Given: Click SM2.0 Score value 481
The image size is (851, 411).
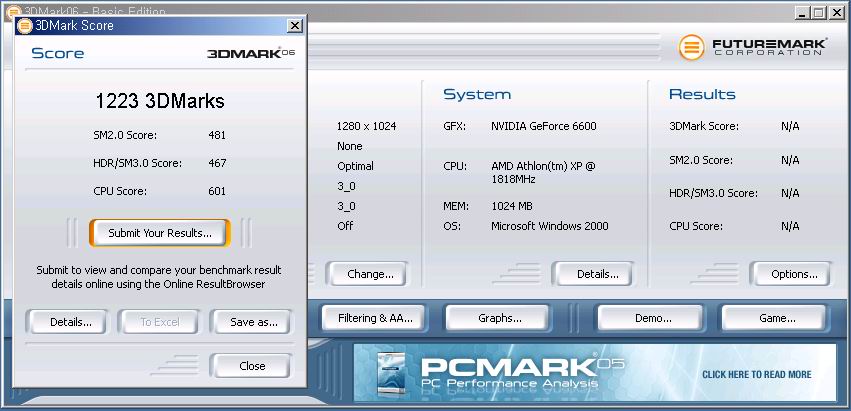Looking at the screenshot, I should (x=217, y=135).
